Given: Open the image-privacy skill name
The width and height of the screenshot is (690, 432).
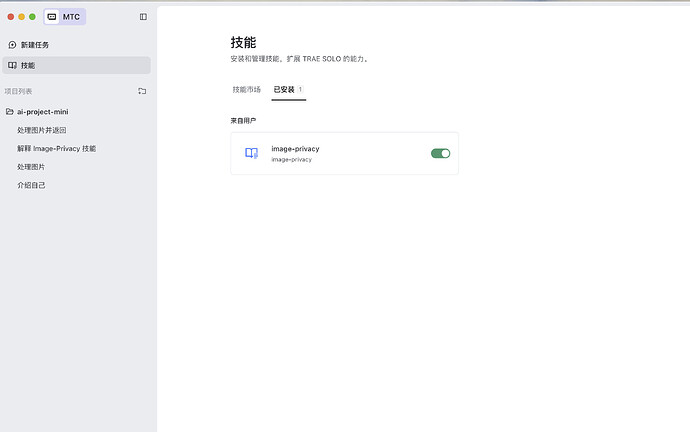Looking at the screenshot, I should coord(295,149).
